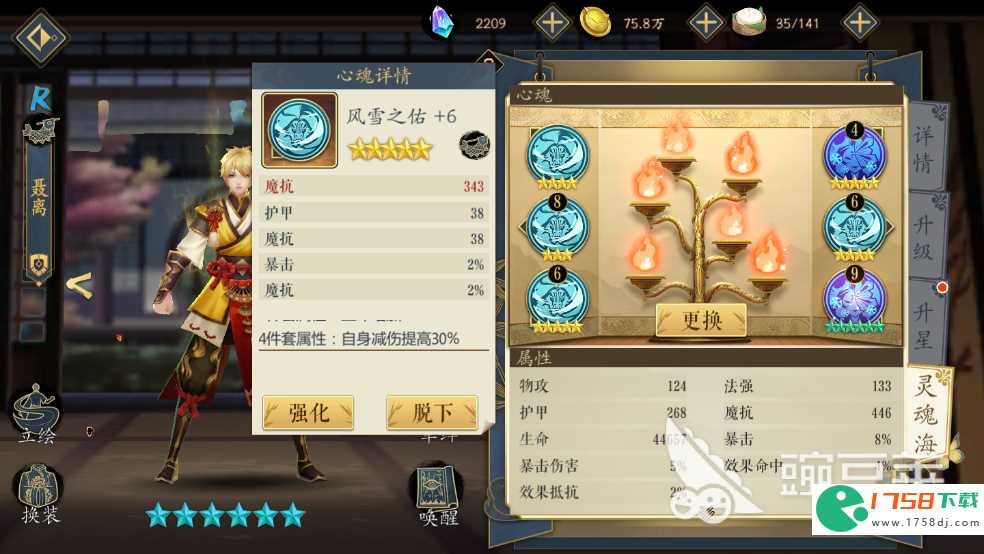Screen dimensions: 984x554
Task: Tap the back diamond icon
Action: (x=40, y=37)
